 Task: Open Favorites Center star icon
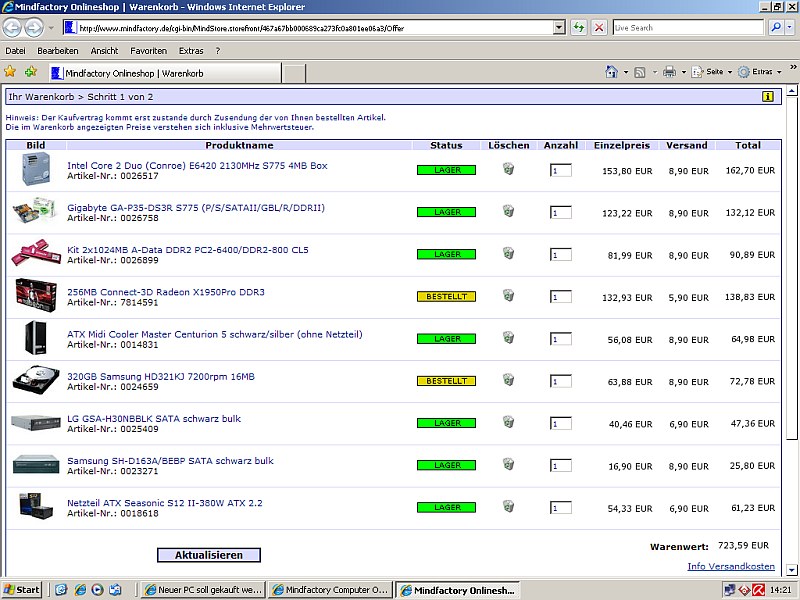pyautogui.click(x=10, y=72)
